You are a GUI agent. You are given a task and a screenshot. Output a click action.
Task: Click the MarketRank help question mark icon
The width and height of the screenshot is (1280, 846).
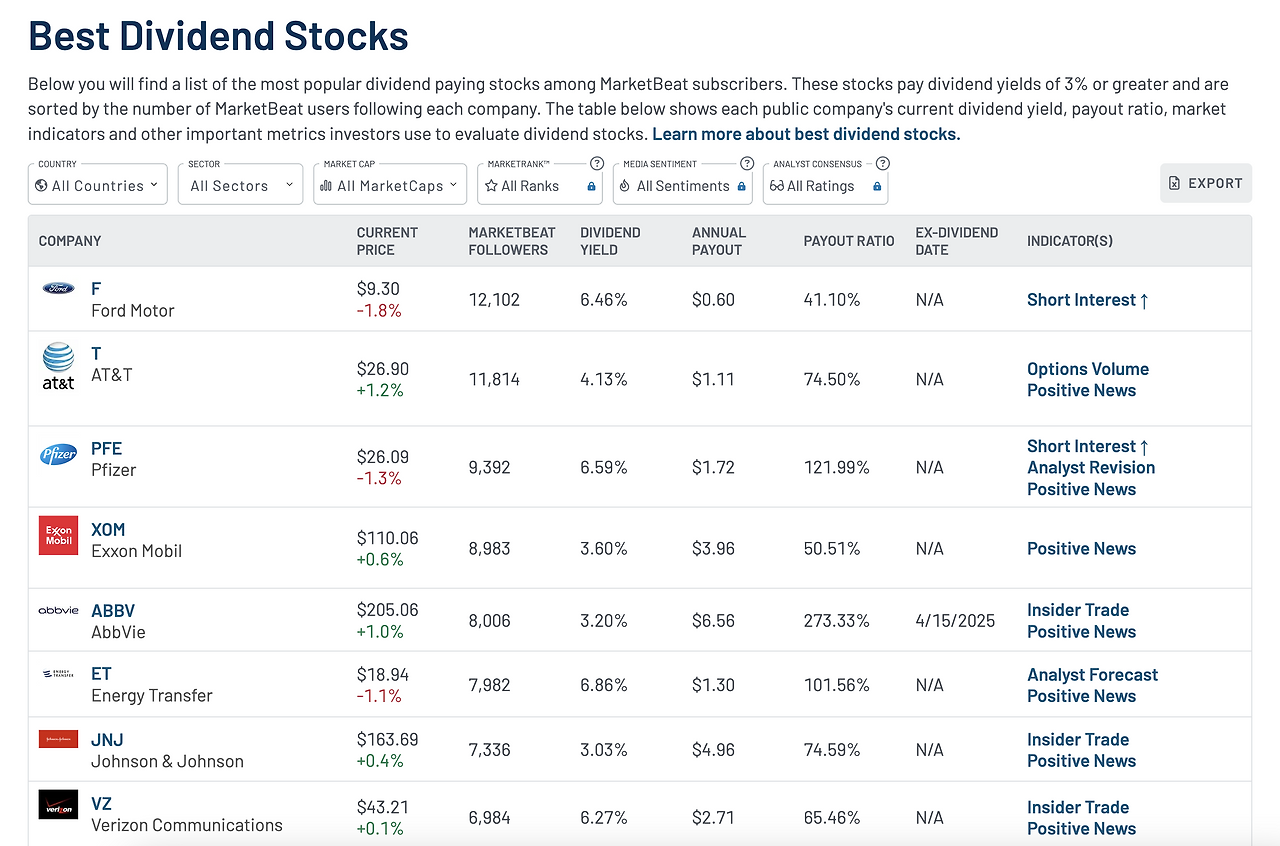pyautogui.click(x=597, y=163)
